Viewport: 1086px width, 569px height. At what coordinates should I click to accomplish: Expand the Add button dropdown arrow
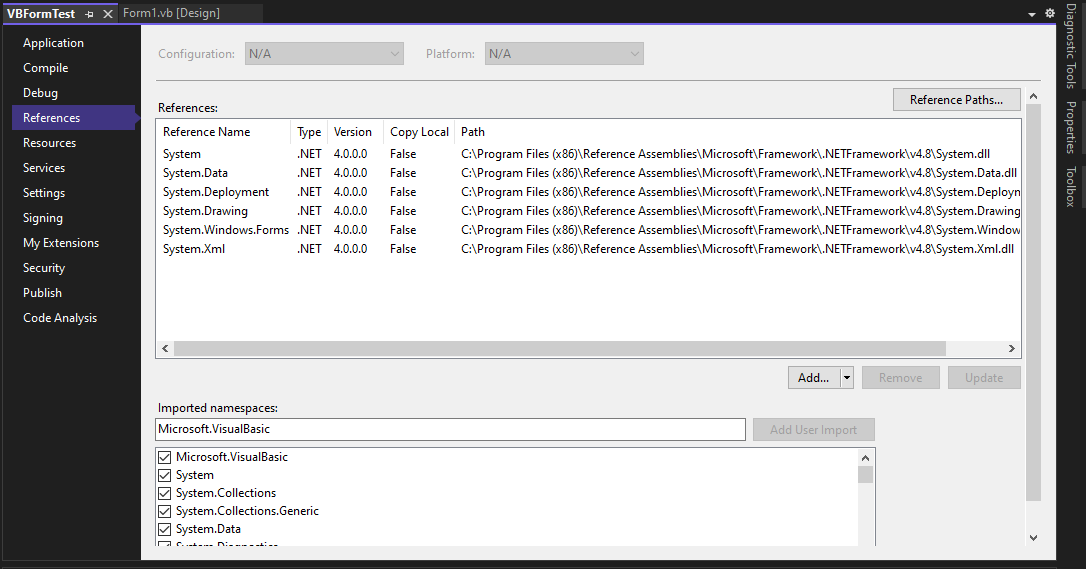click(x=846, y=378)
